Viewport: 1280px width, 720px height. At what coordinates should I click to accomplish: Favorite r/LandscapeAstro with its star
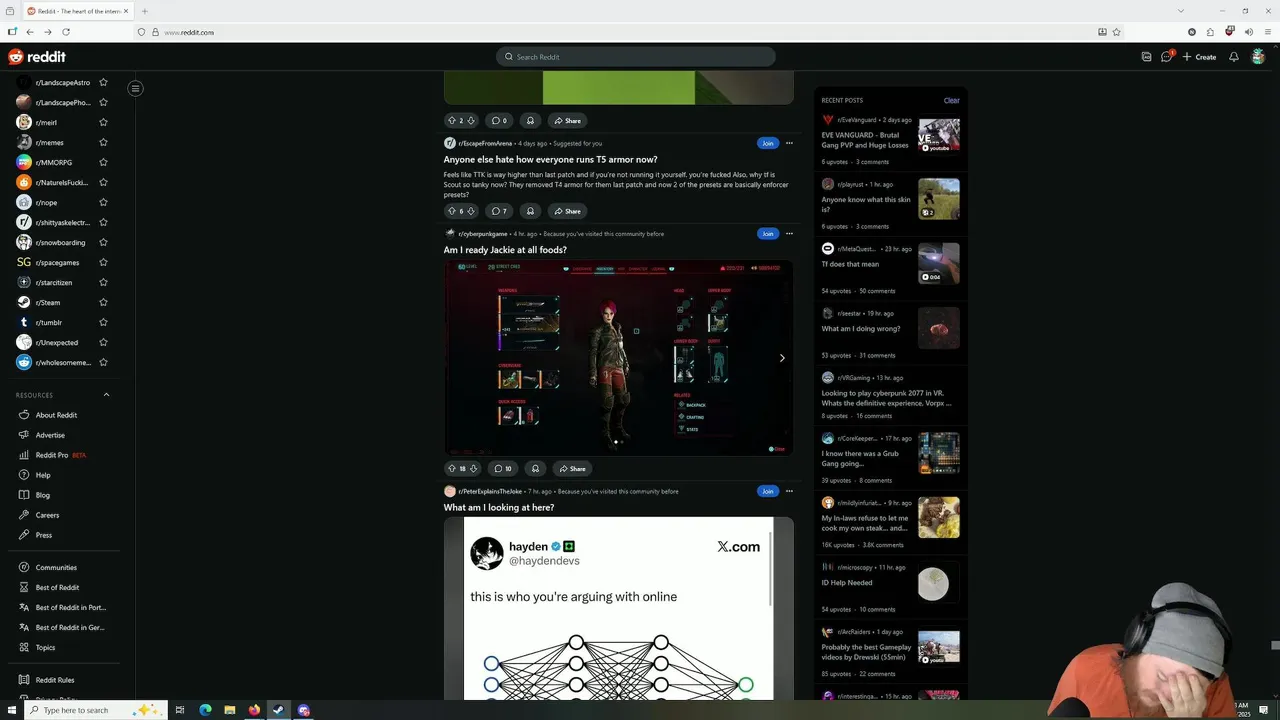[103, 82]
